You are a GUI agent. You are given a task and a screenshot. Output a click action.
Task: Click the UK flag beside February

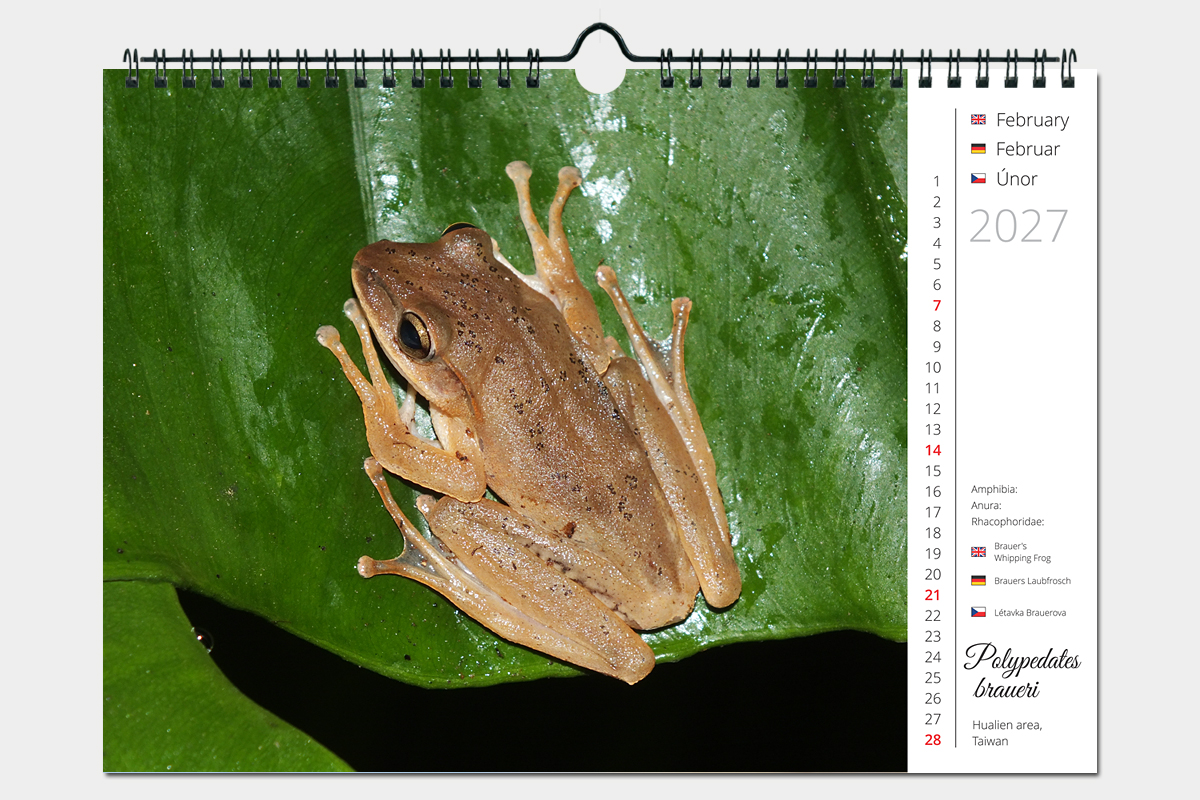point(978,120)
